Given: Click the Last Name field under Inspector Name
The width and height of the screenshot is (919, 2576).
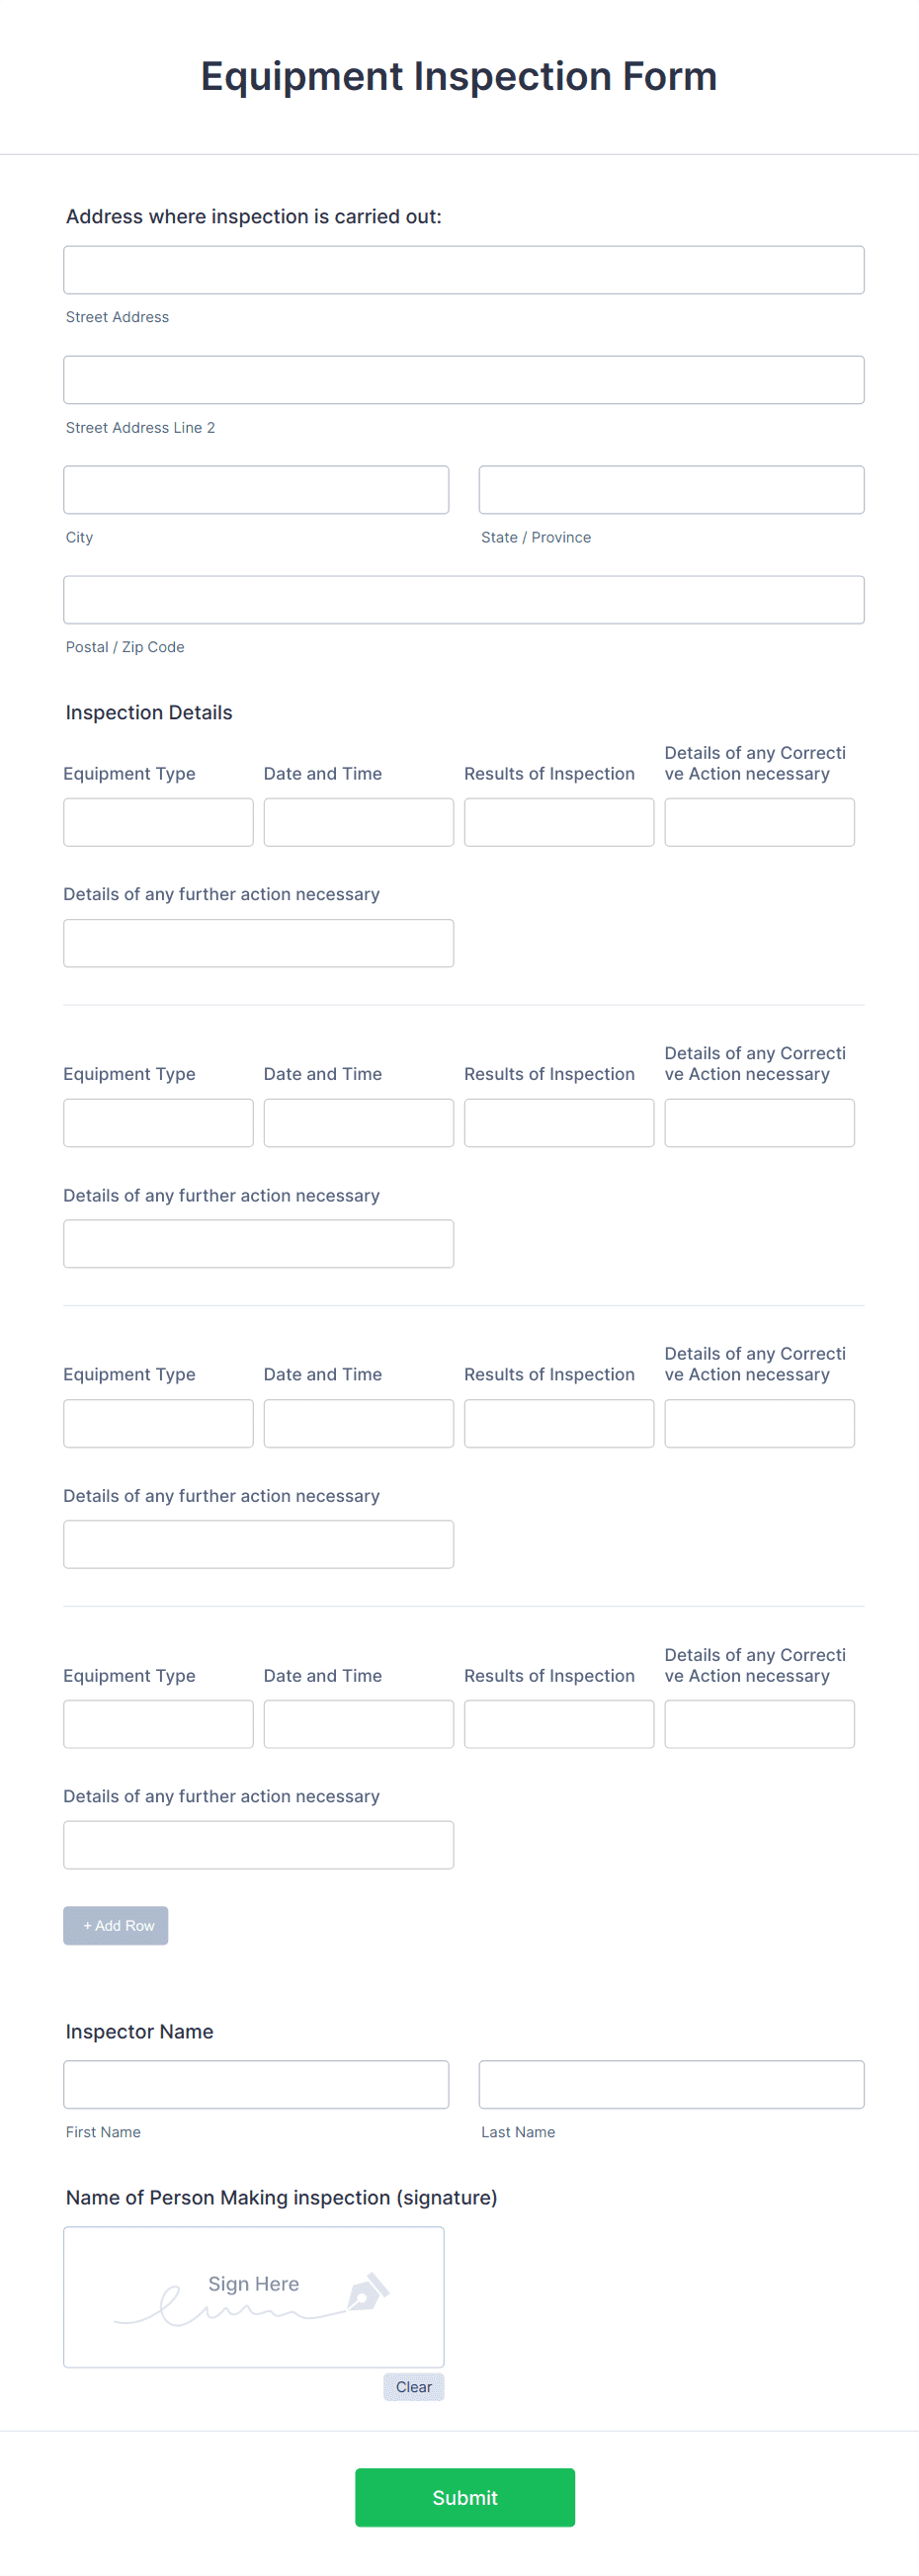Looking at the screenshot, I should (x=670, y=2084).
